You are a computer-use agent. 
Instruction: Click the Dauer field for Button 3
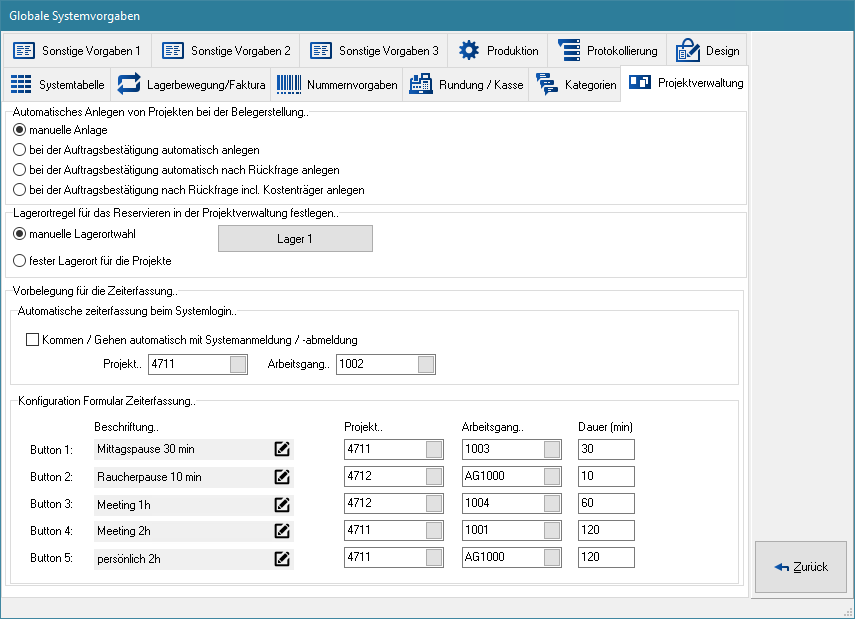[606, 503]
